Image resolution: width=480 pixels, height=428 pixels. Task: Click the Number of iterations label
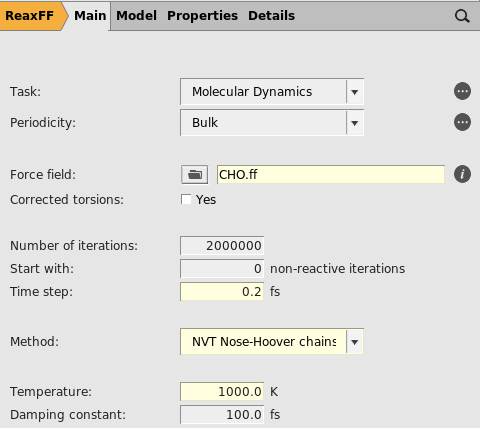(74, 246)
